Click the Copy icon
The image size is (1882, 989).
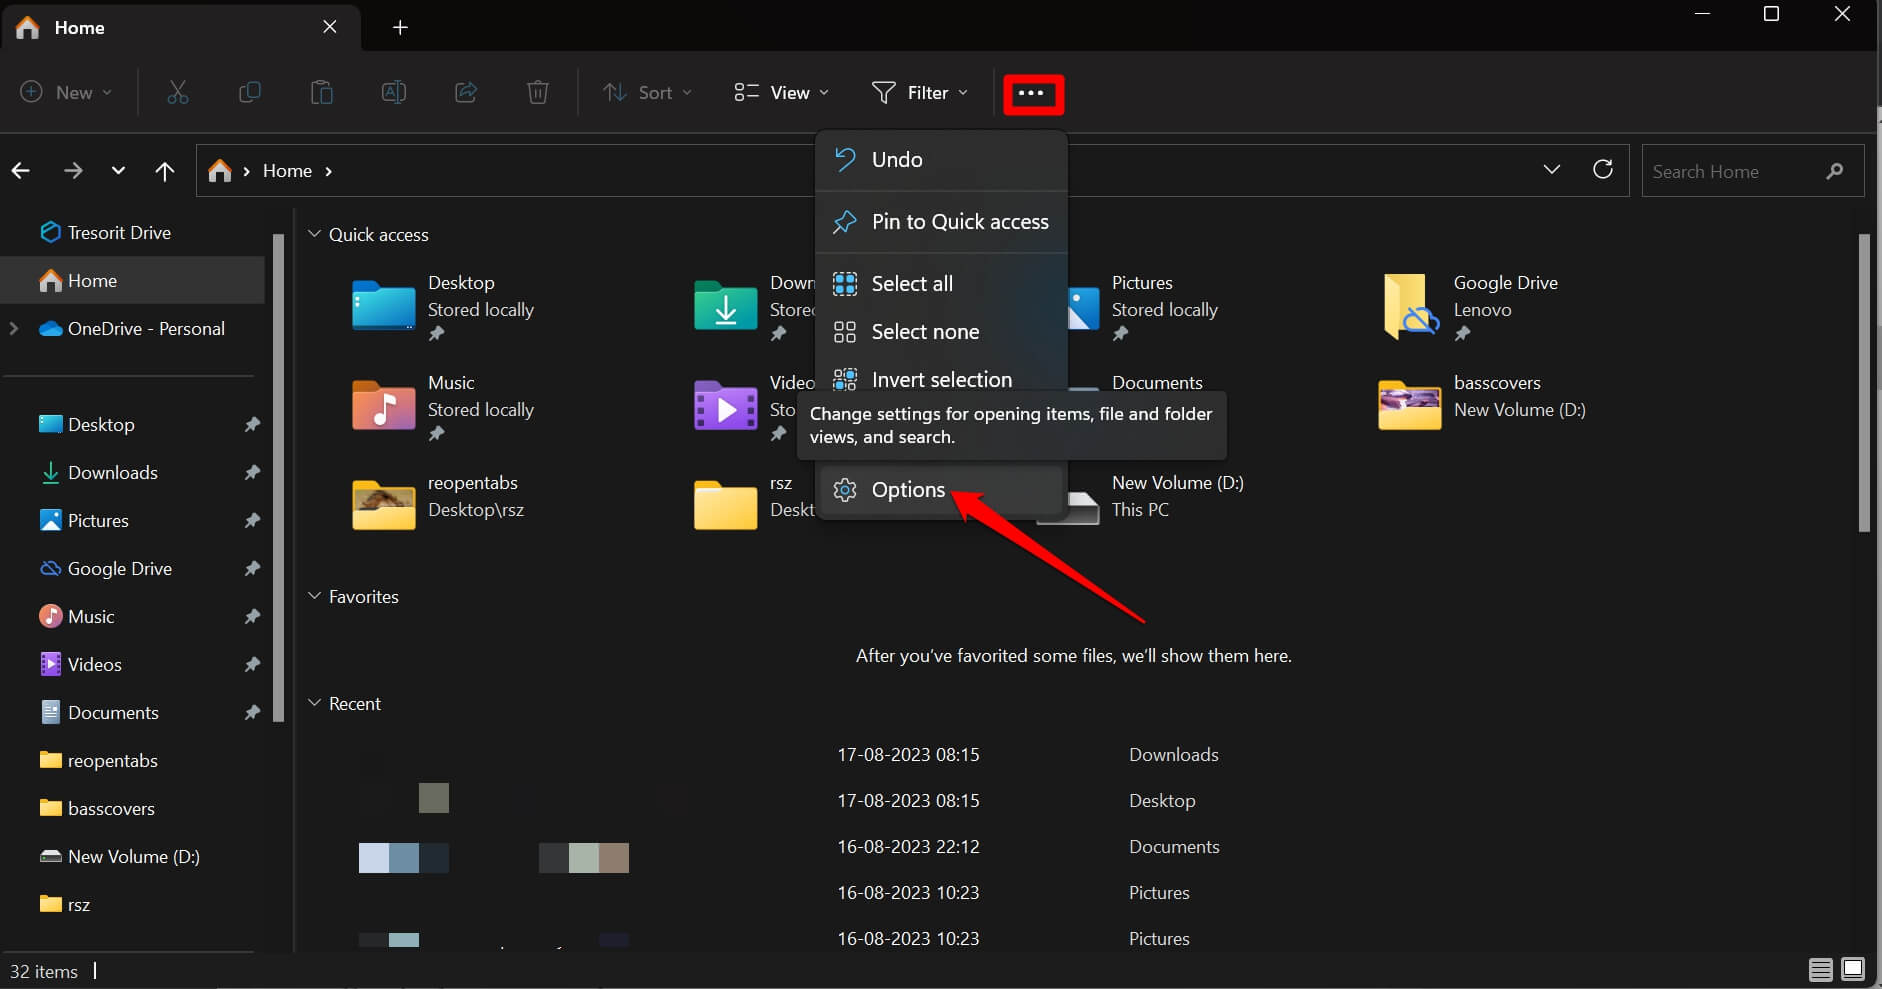249,92
